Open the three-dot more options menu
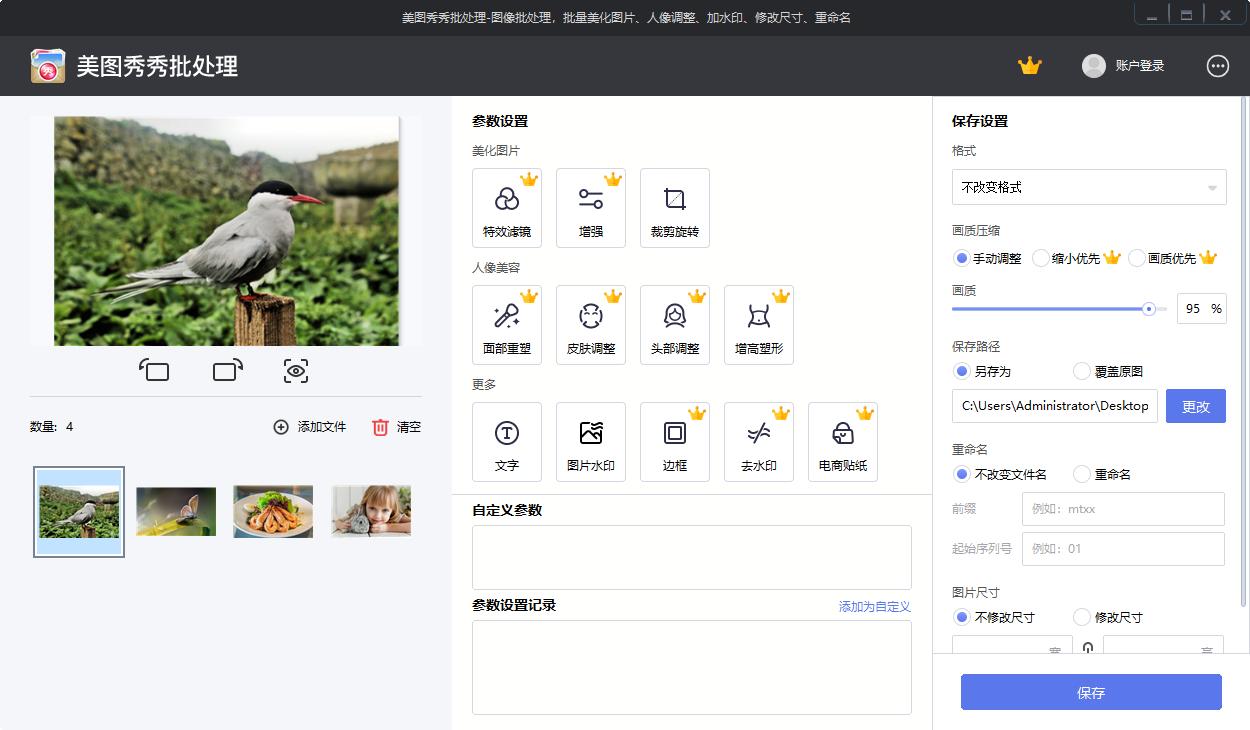 (1218, 66)
